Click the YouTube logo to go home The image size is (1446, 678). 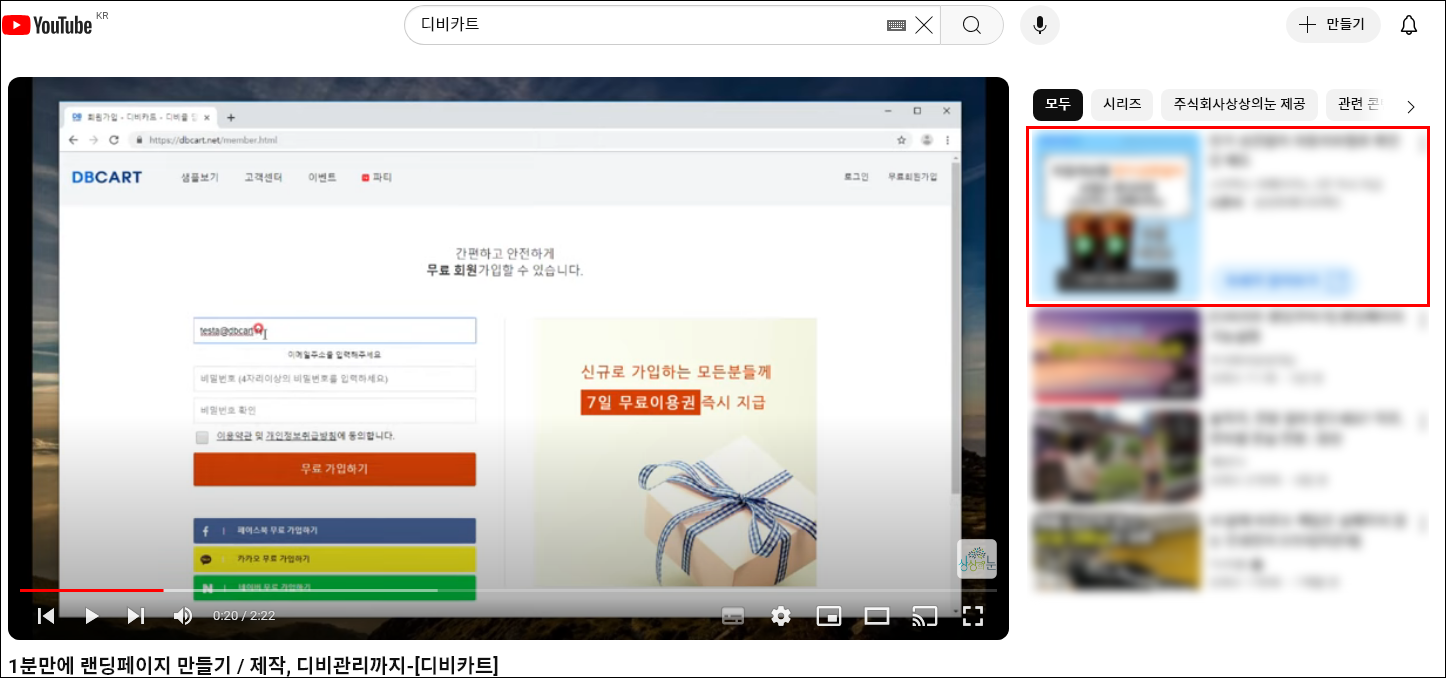[48, 25]
